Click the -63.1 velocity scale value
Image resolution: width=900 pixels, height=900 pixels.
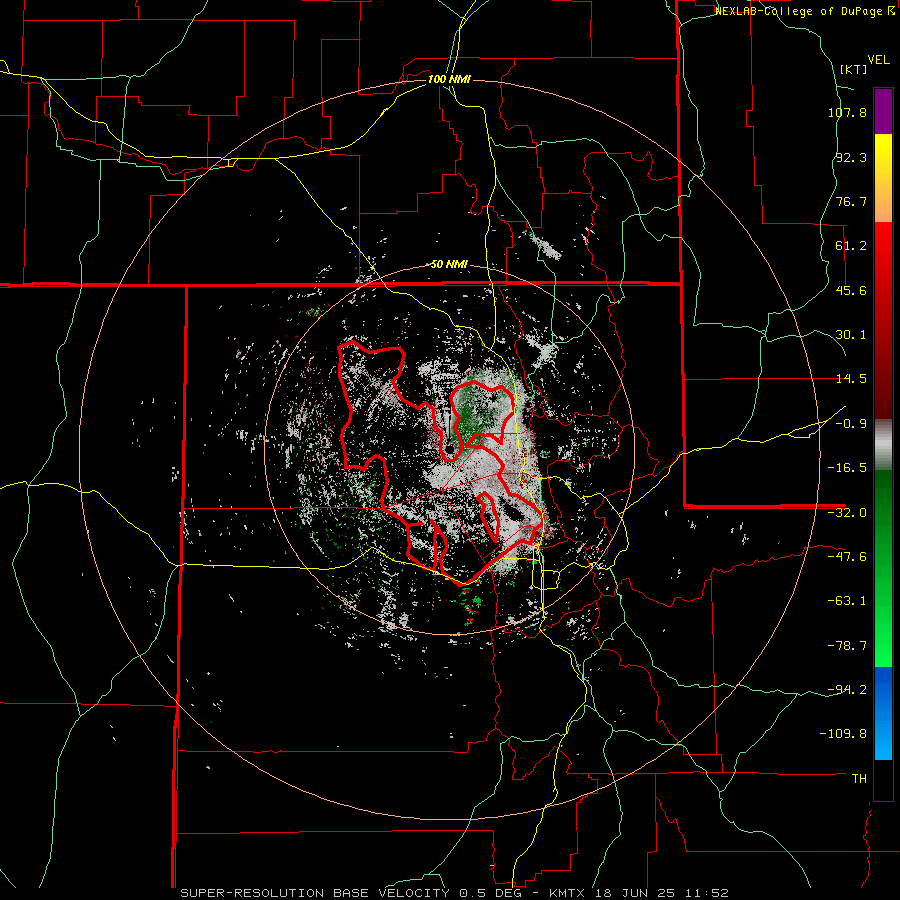pyautogui.click(x=847, y=601)
